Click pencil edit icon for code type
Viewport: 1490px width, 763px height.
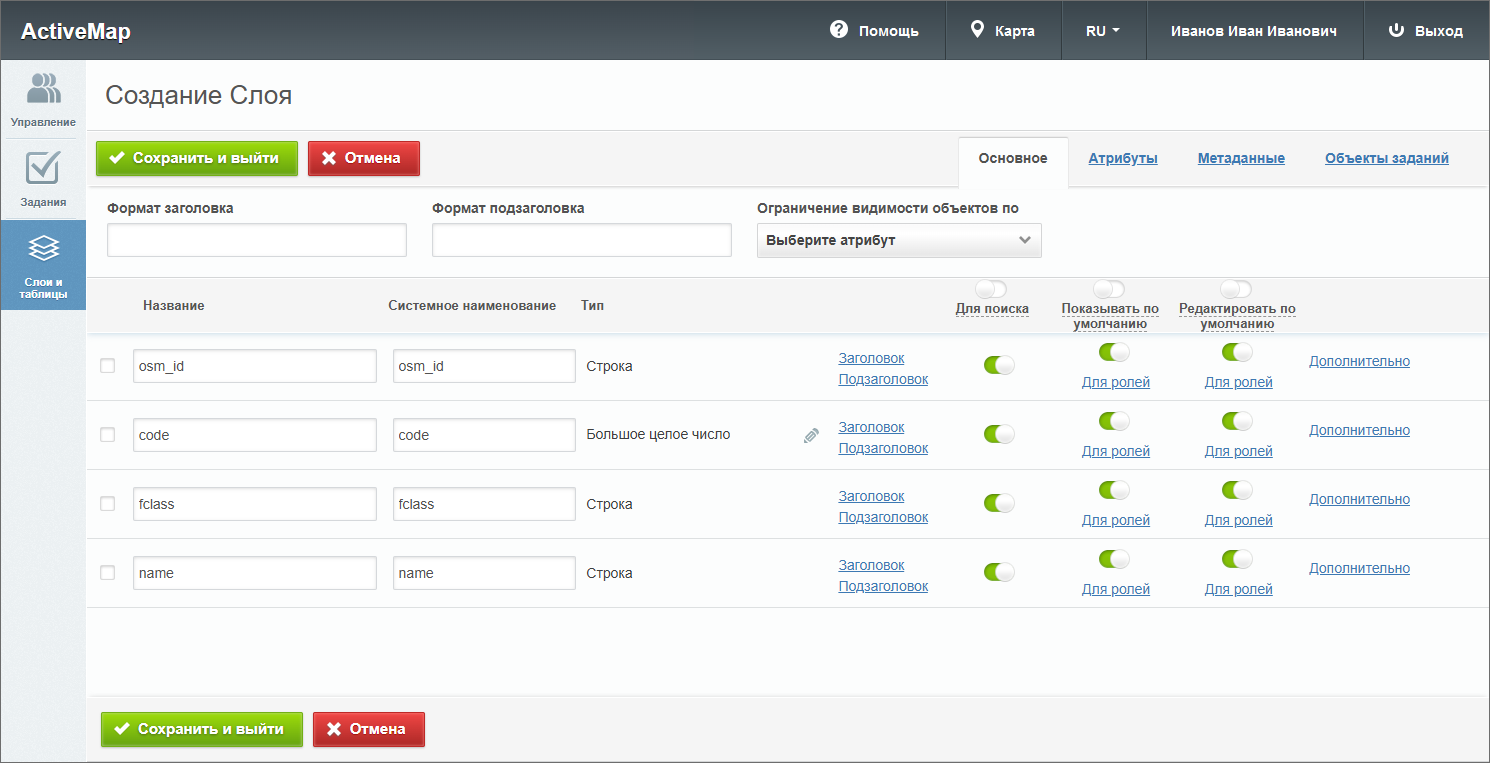click(811, 436)
